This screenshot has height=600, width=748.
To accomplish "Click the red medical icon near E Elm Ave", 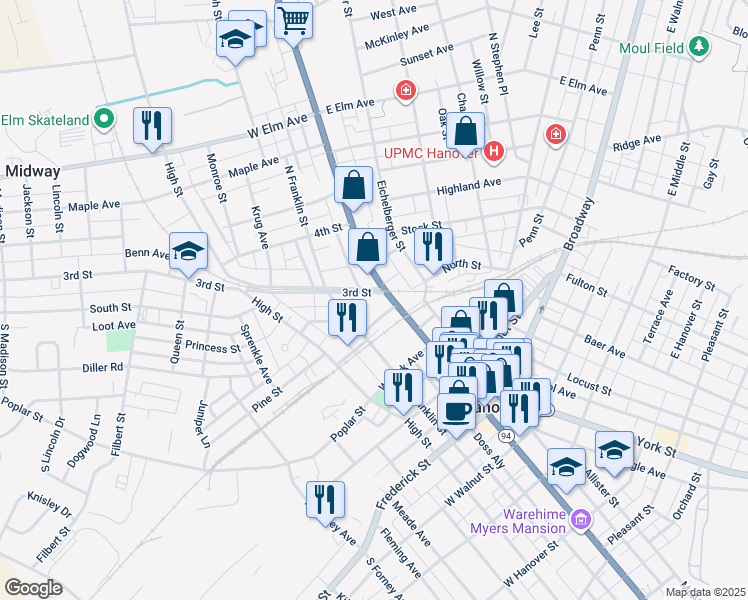I will pyautogui.click(x=405, y=93).
